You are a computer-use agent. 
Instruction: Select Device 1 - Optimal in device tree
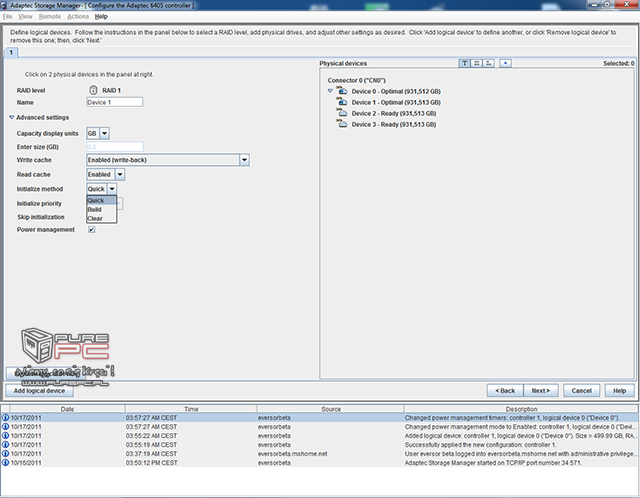pyautogui.click(x=396, y=102)
